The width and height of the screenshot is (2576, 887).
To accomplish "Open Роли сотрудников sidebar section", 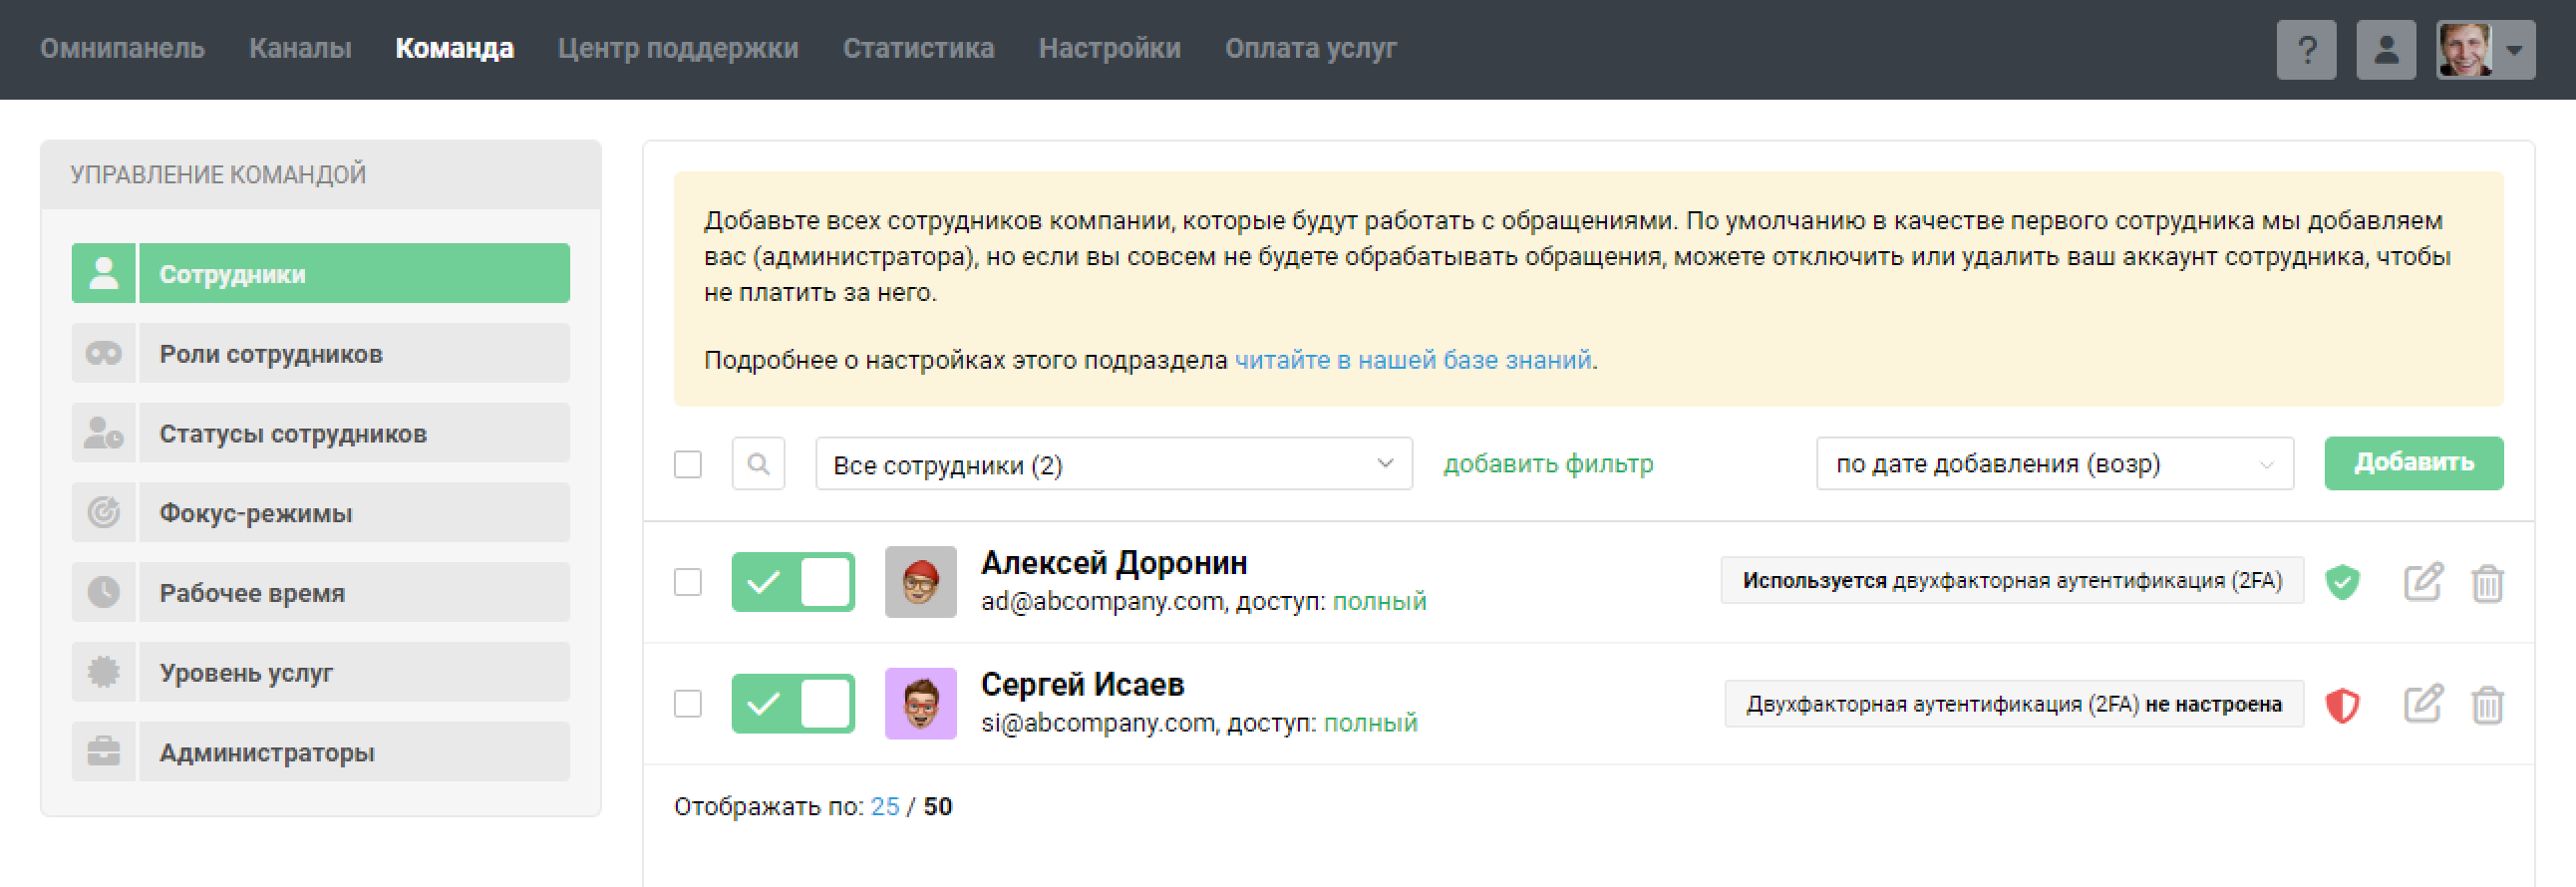I will tap(354, 353).
